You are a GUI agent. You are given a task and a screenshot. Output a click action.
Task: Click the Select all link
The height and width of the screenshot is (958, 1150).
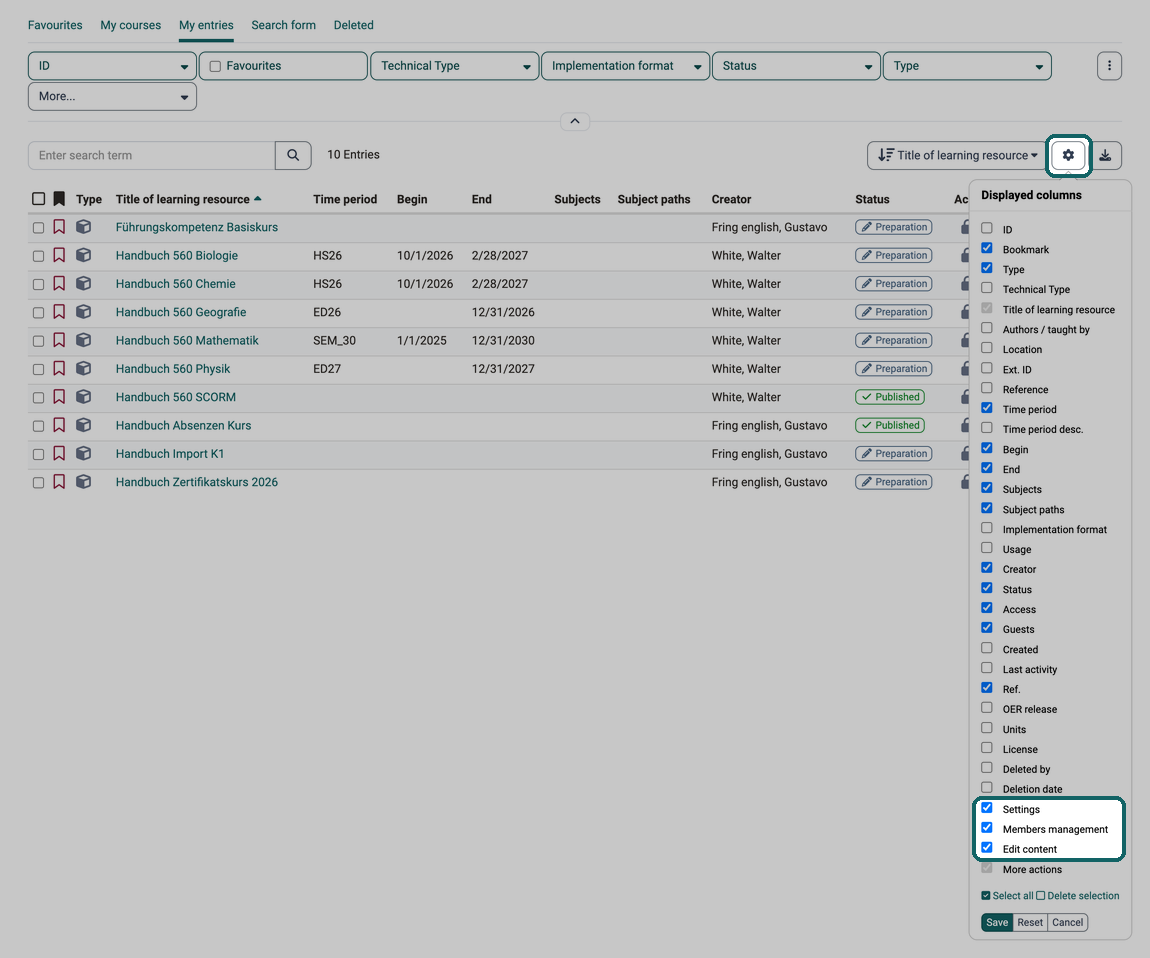click(x=1008, y=896)
